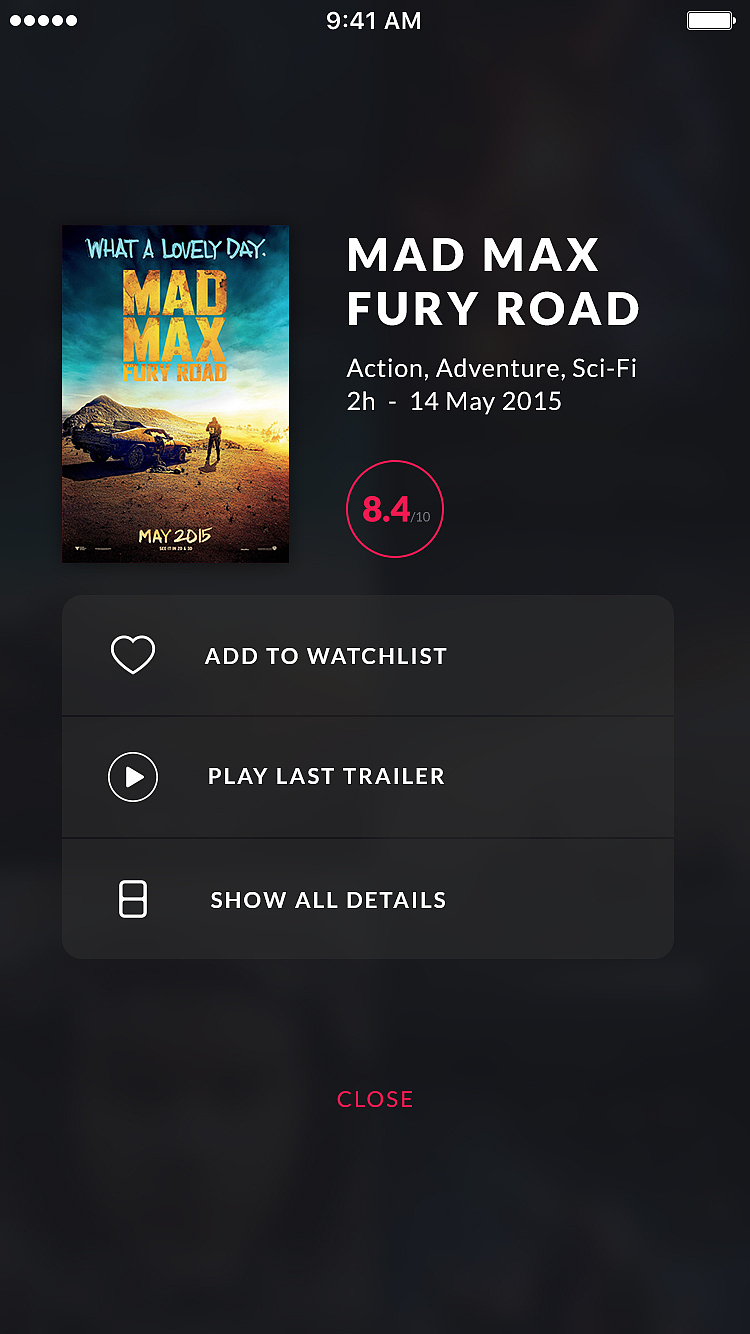Tap the May 2015 text on poster
This screenshot has width=750, height=1334.
coord(175,536)
